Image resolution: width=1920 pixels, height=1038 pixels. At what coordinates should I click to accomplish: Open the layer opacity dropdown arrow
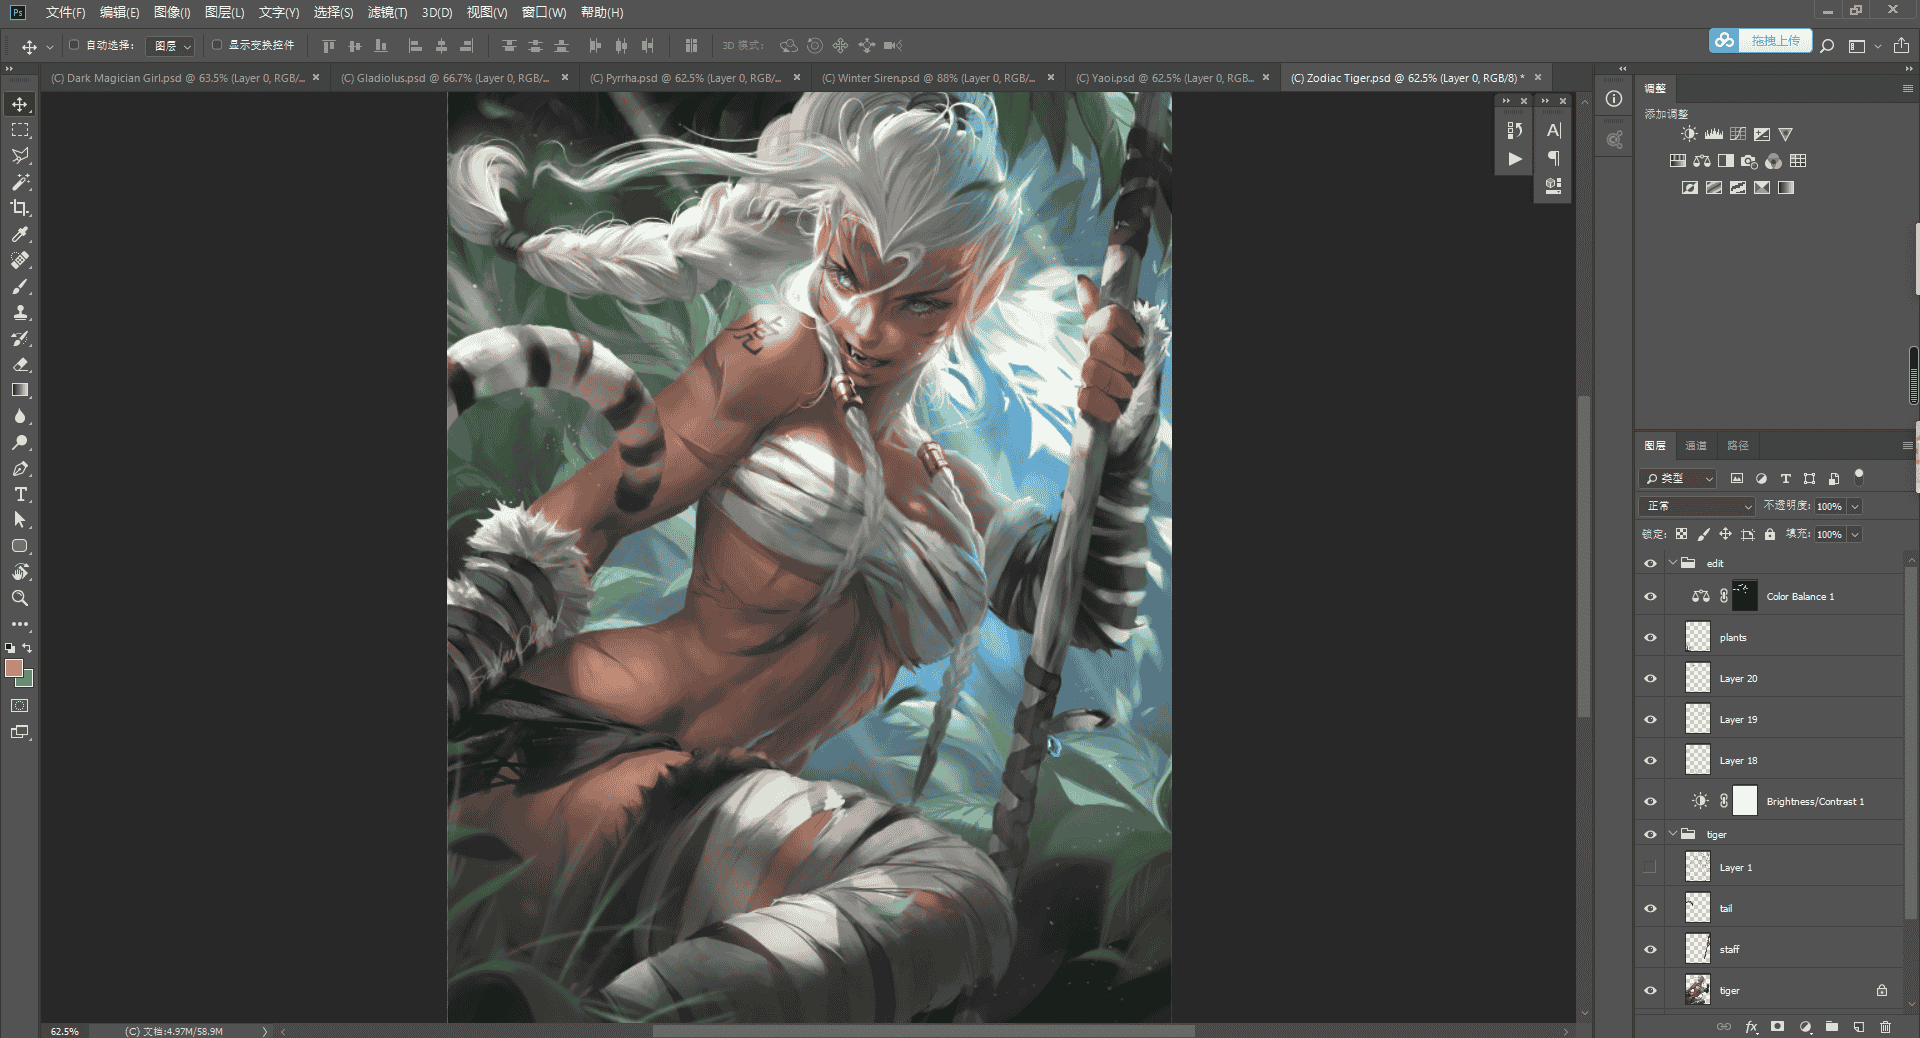1855,507
